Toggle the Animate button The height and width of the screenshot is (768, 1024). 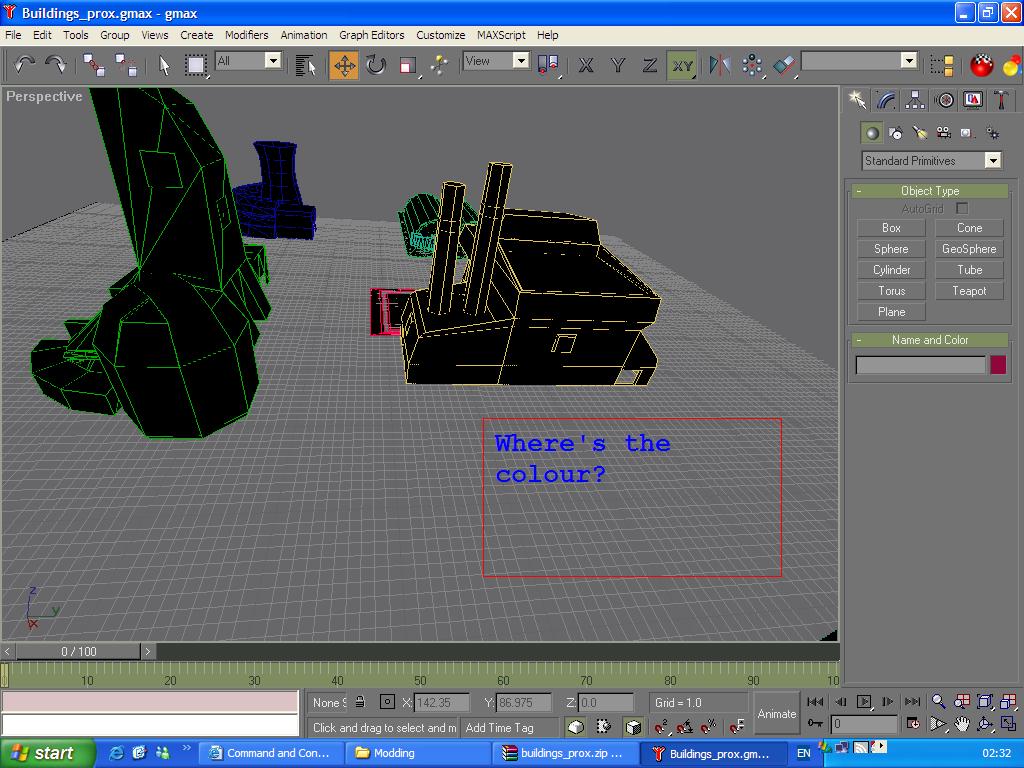pyautogui.click(x=777, y=714)
